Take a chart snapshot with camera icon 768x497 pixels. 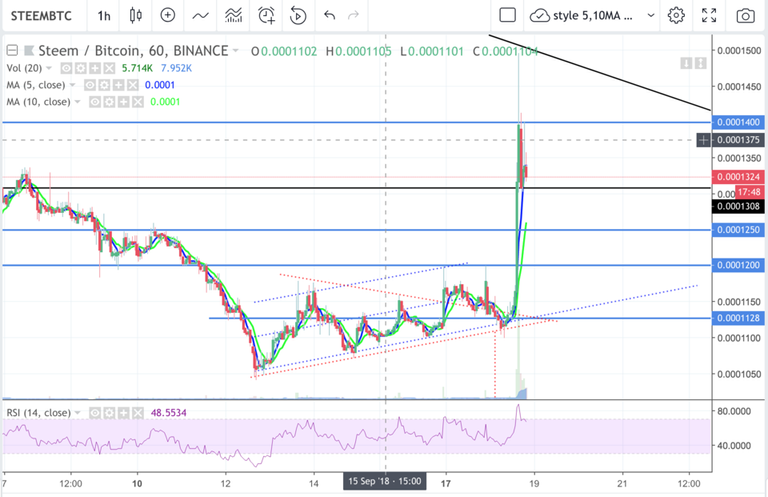click(x=745, y=16)
